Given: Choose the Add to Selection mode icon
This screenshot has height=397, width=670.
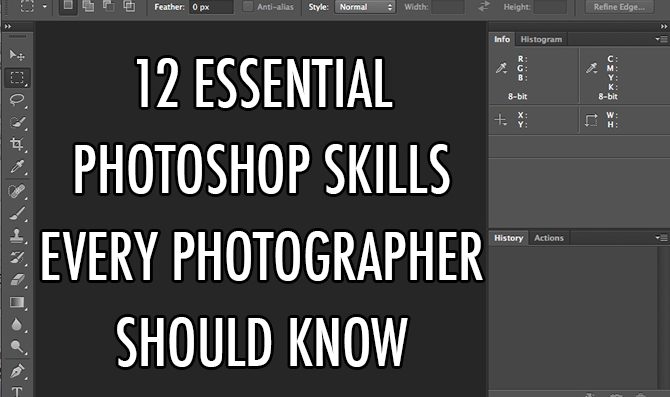Looking at the screenshot, I should point(88,6).
